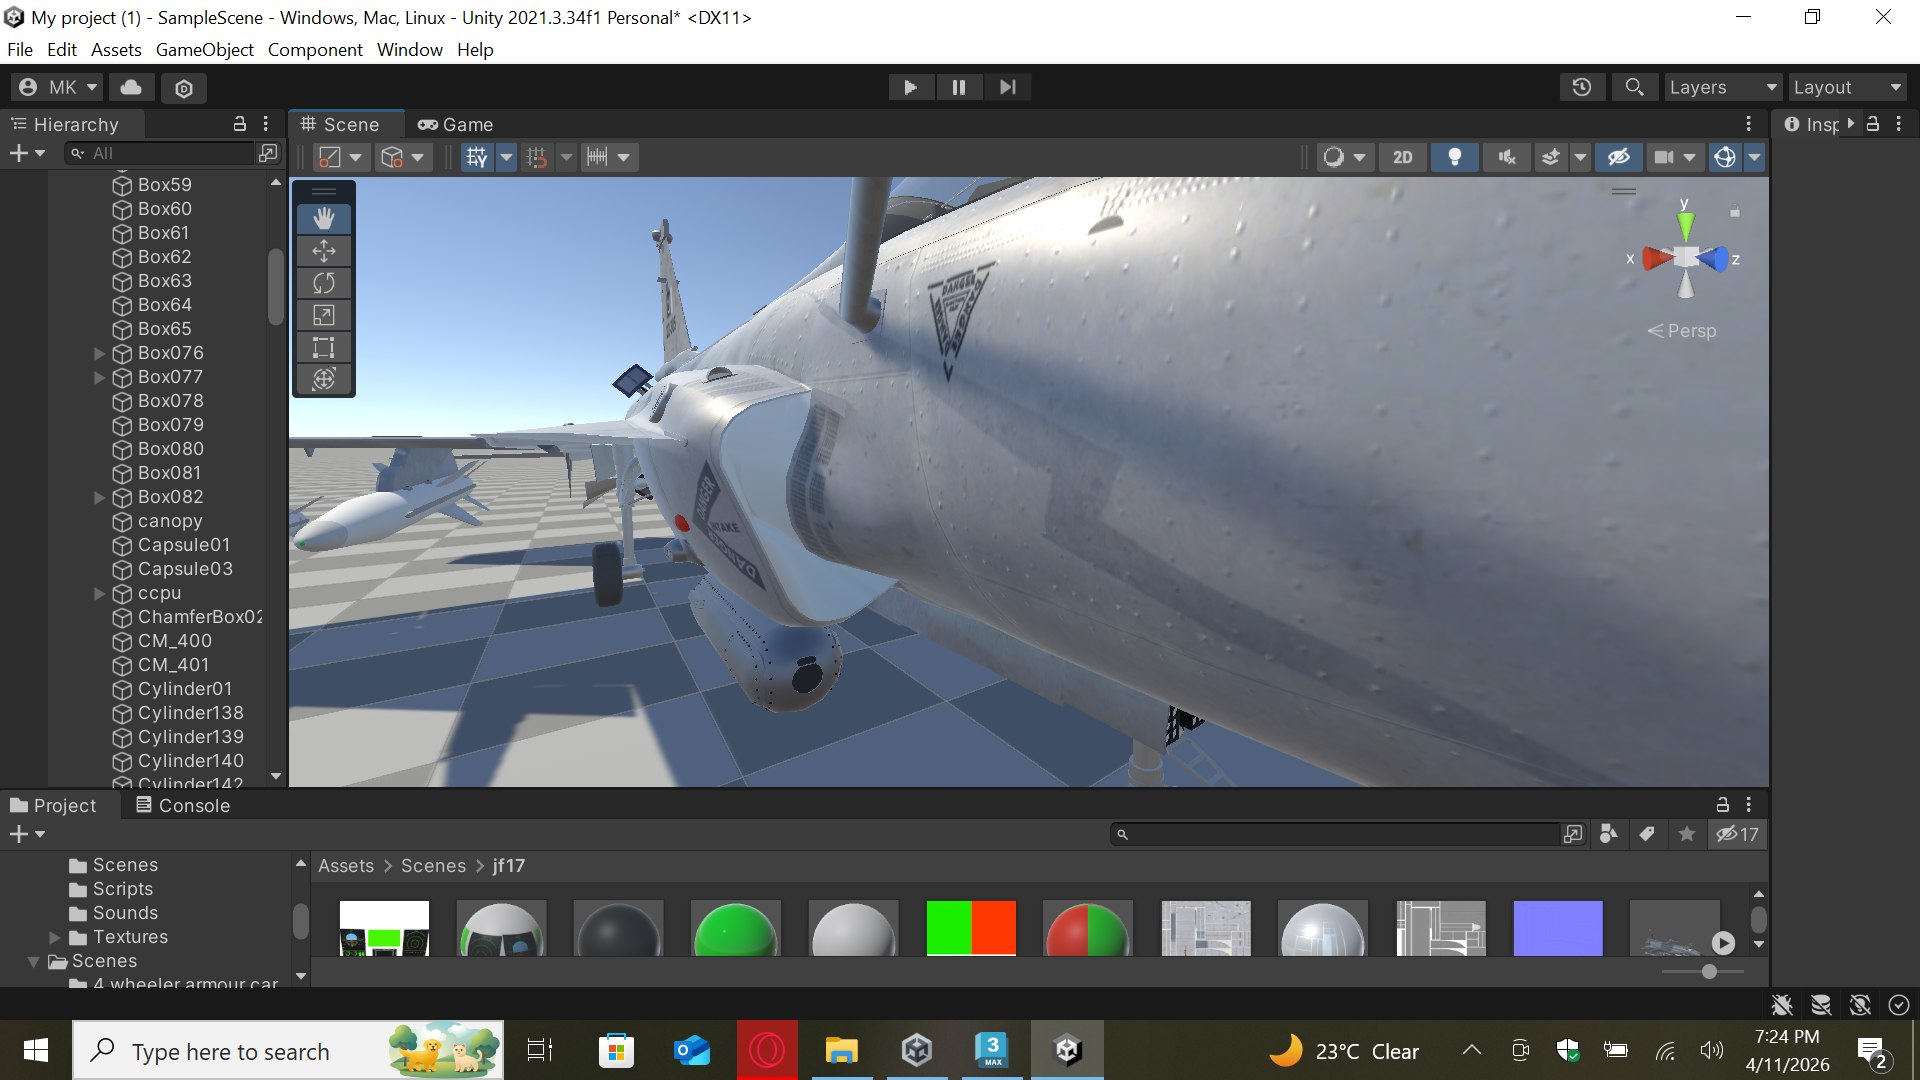The image size is (1920, 1080).
Task: Select the Rotate tool
Action: (x=323, y=283)
